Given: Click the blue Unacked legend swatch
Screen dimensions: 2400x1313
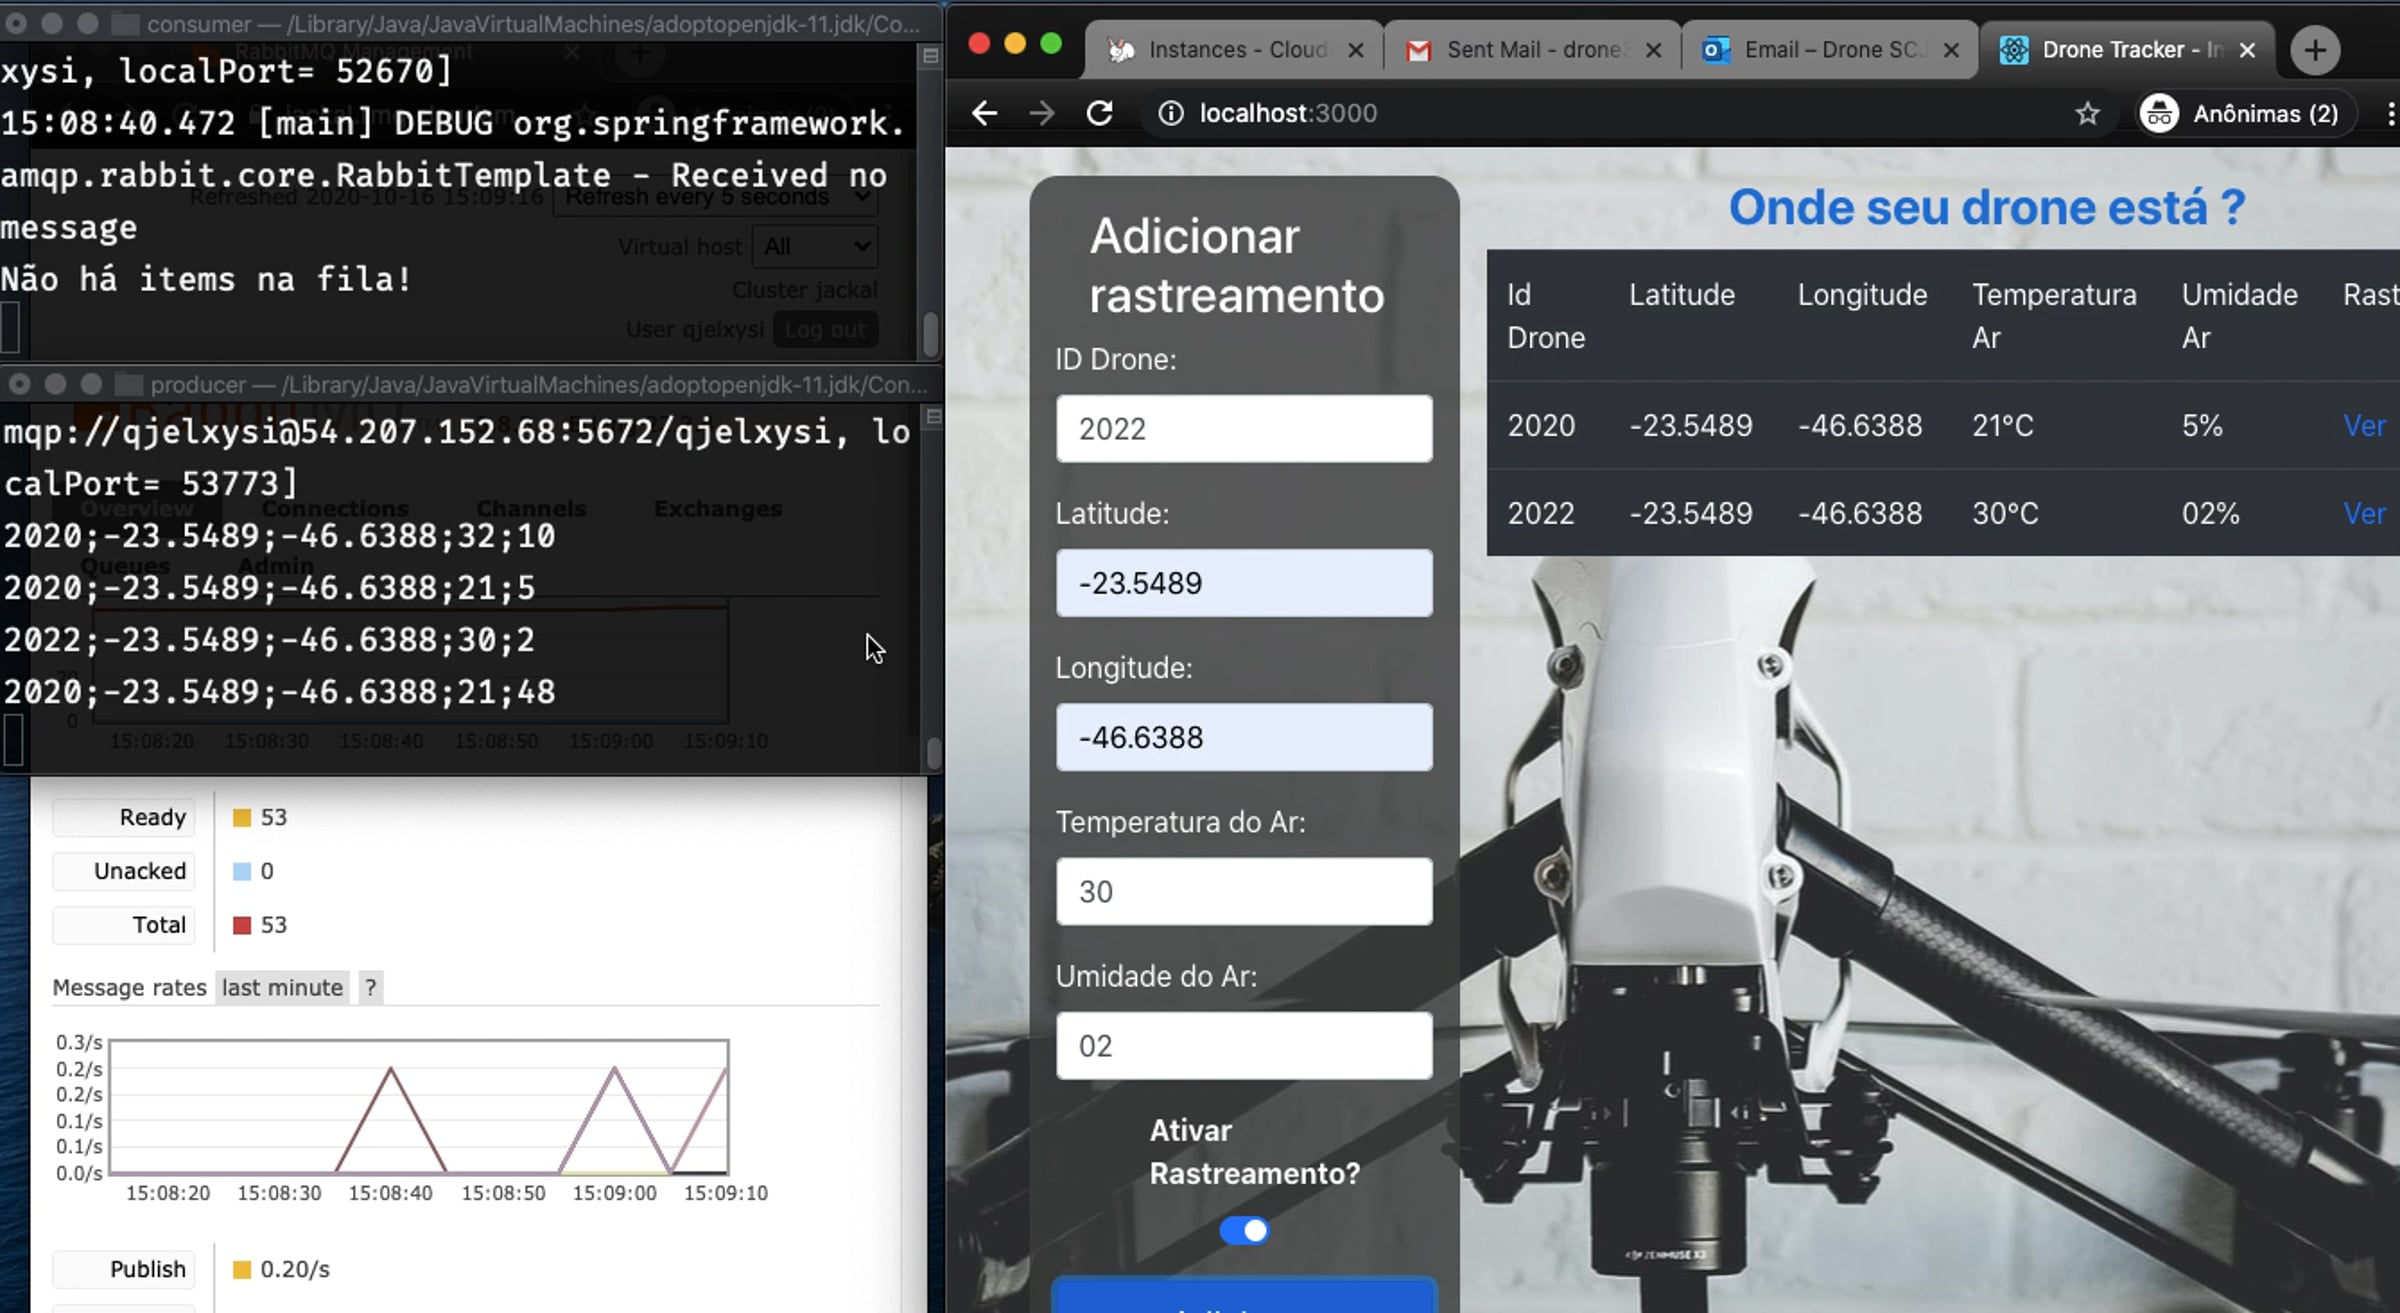Looking at the screenshot, I should (241, 872).
